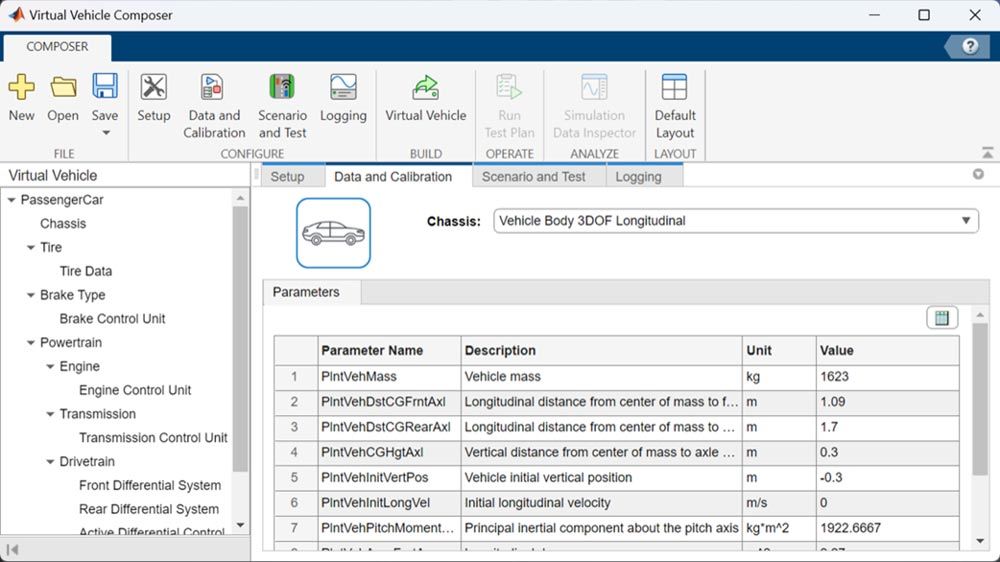Open the panel actions circle button
1000x562 pixels.
978,174
